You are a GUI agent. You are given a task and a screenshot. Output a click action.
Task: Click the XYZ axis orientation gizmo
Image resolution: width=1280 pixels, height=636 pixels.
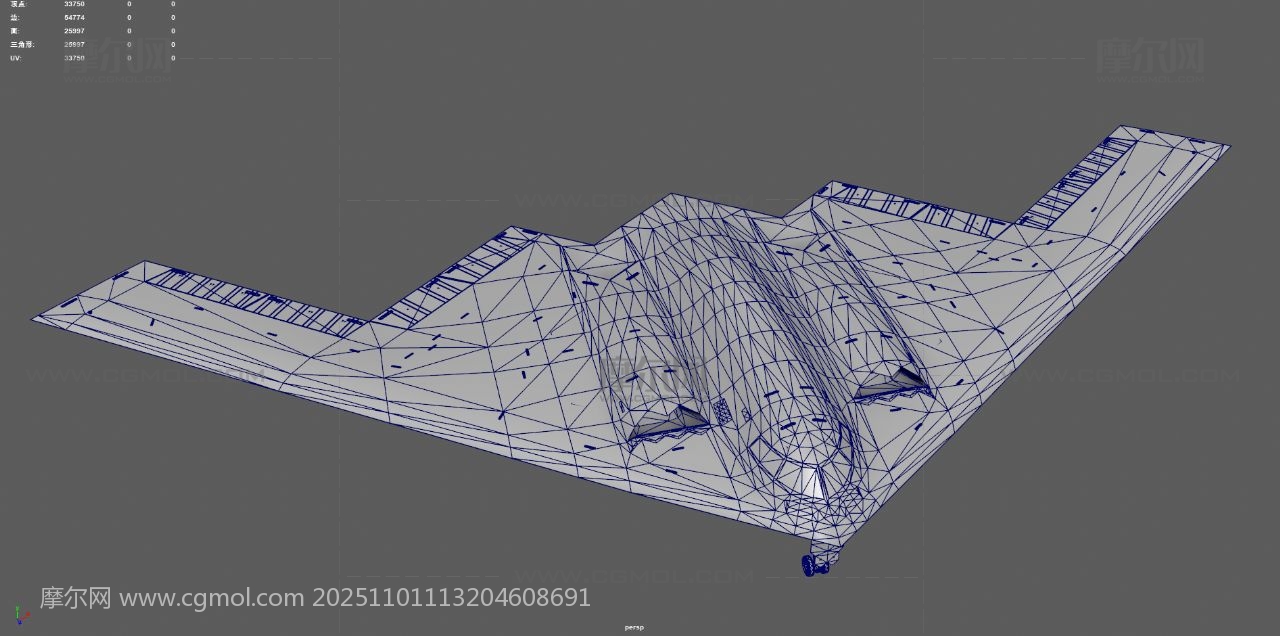17,614
